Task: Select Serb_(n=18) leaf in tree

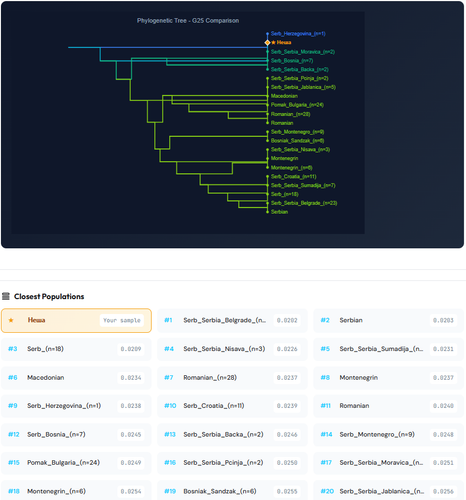Action: pos(284,194)
